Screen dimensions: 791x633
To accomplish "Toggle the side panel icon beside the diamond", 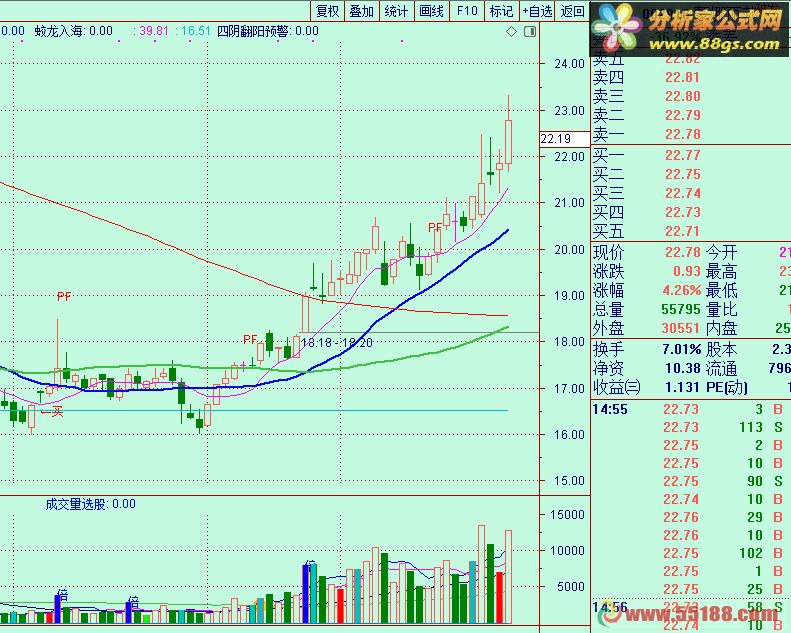I will [530, 32].
